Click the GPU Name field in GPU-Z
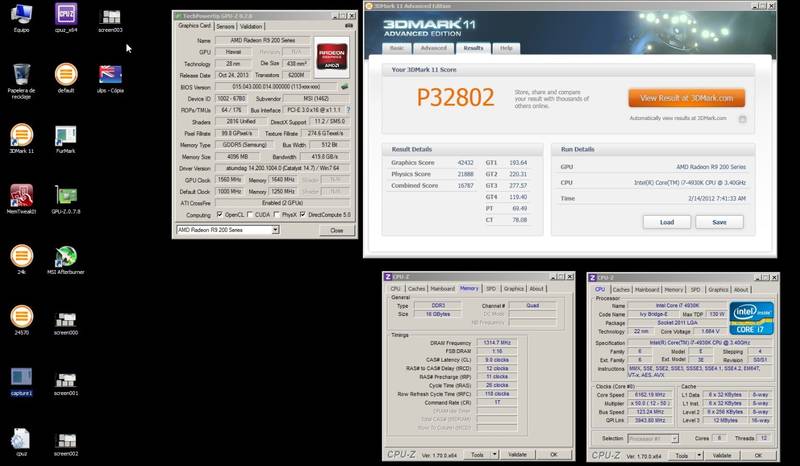Screen dimensions: 800x466 (262, 40)
